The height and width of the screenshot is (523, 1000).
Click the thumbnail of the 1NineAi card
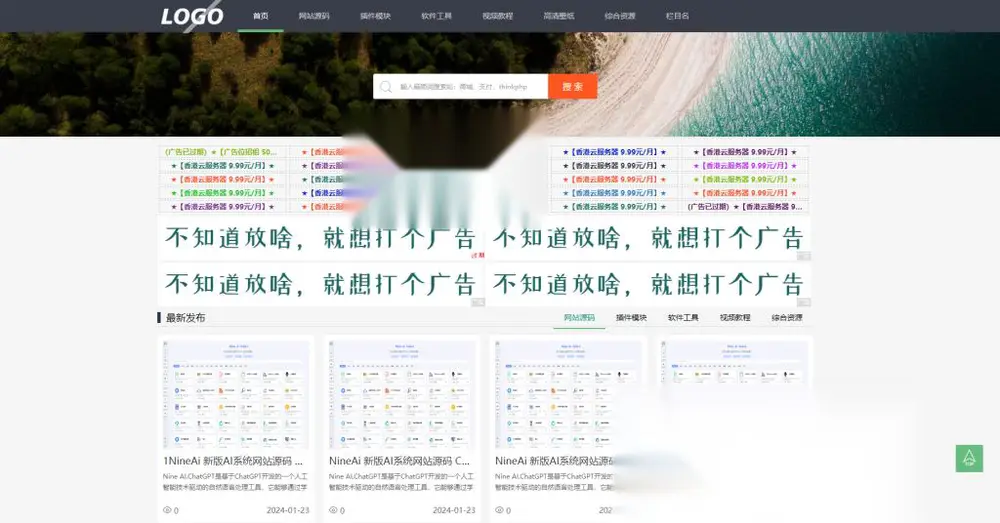236,394
